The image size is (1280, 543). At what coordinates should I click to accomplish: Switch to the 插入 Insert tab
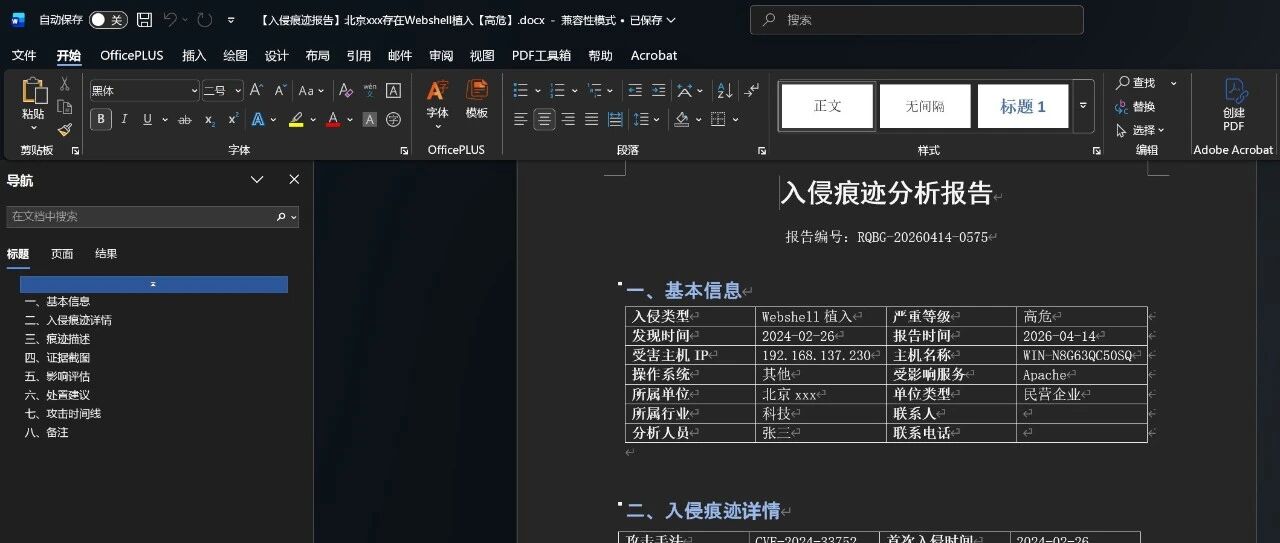pos(194,56)
